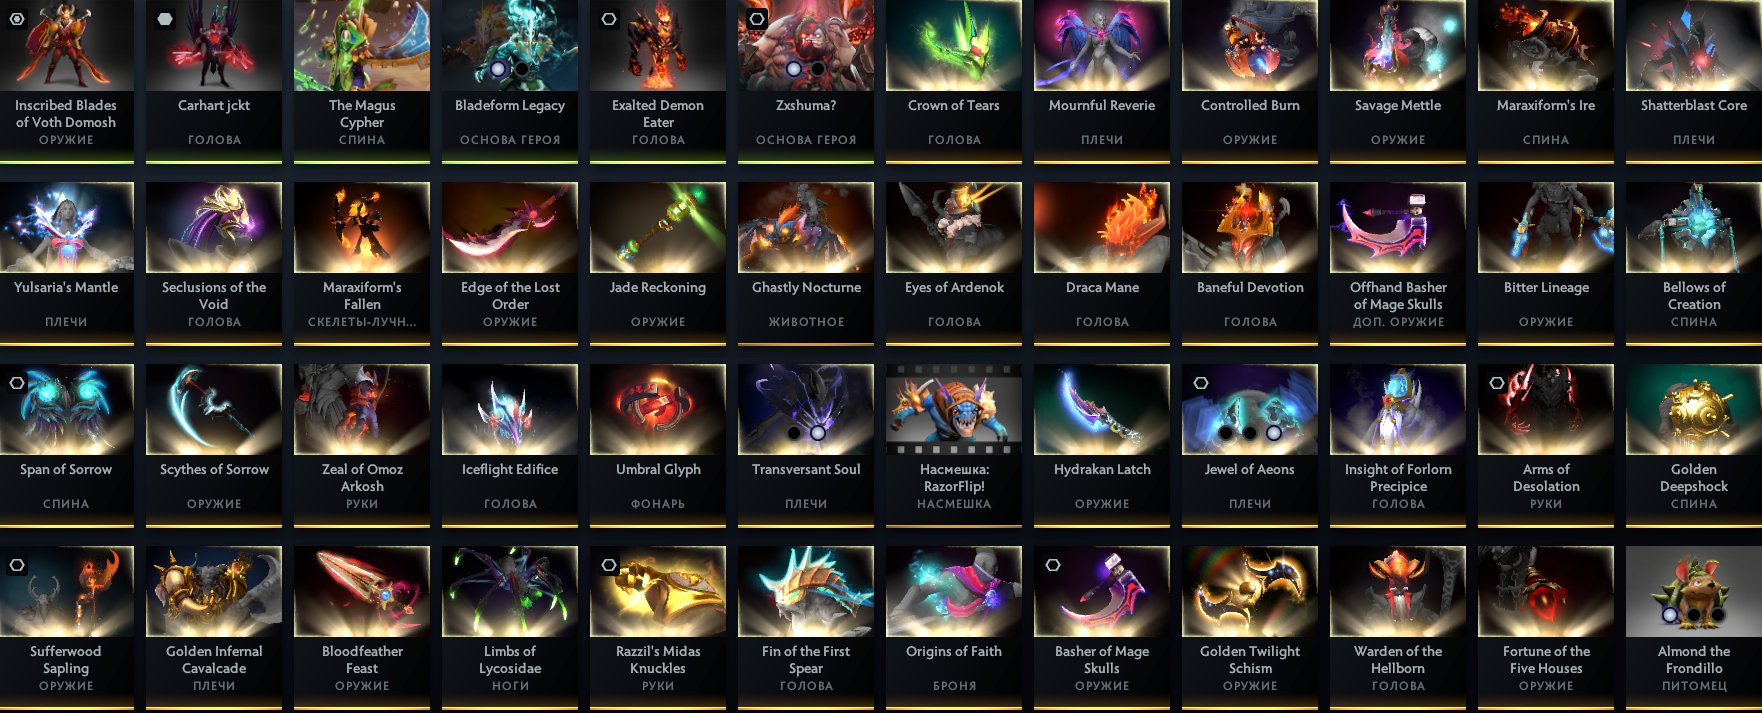Choose the Draca Mane head item

pos(1102,263)
